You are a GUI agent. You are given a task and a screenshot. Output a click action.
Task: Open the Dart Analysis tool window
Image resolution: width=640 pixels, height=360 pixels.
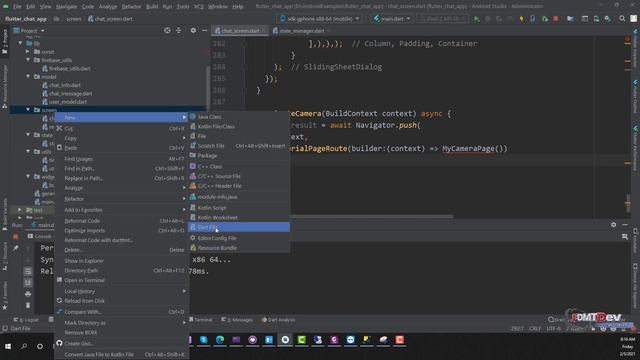coord(278,320)
